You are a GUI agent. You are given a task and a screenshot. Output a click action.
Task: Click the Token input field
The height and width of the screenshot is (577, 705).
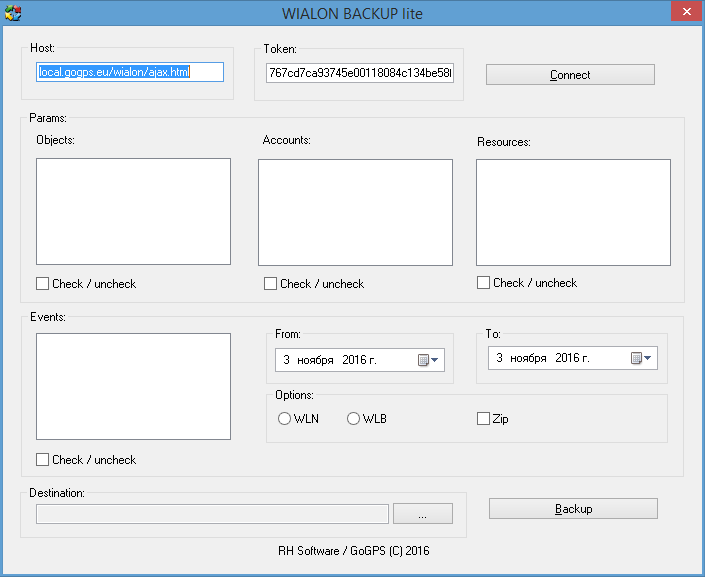[x=359, y=73]
